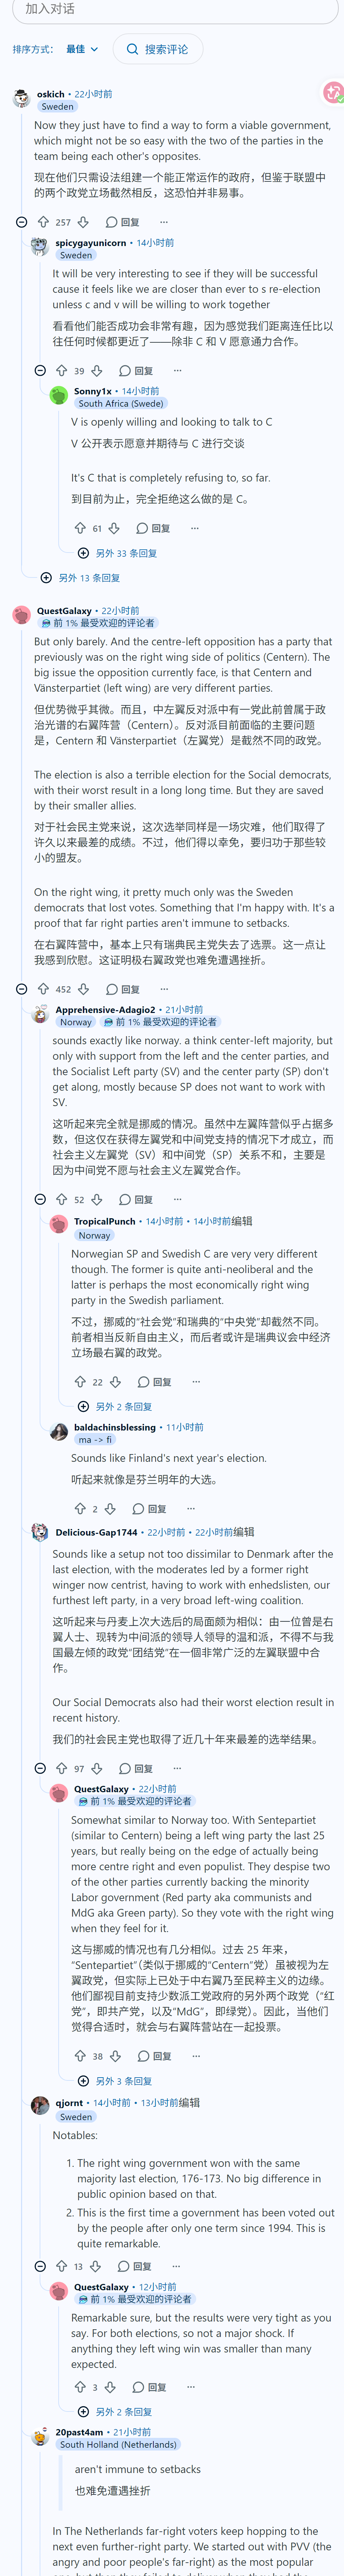Upvote Sonny1x's comment with 61 points
Viewport: 344px width, 2576px height.
[80, 528]
